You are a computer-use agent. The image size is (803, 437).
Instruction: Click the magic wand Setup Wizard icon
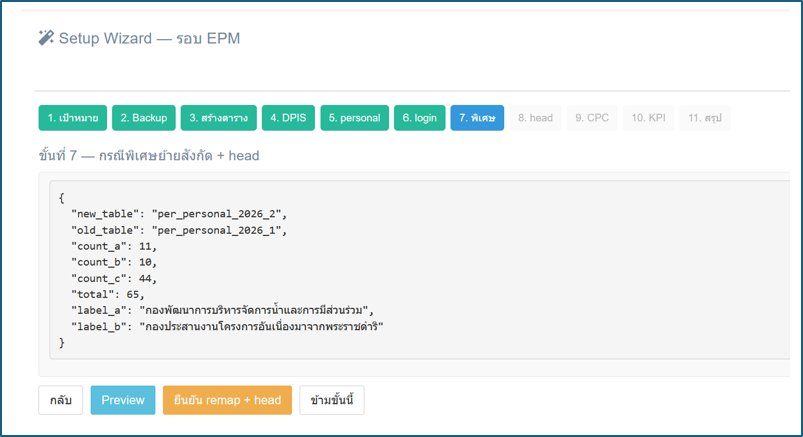46,38
